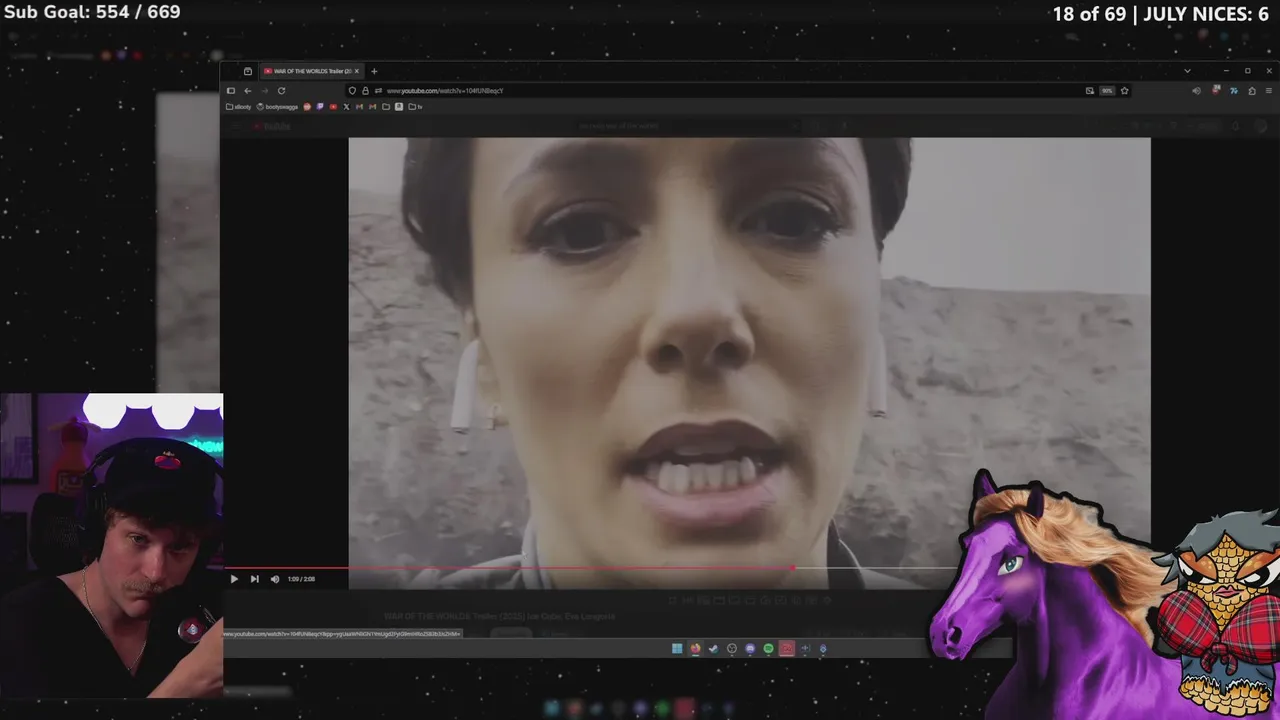Image resolution: width=1280 pixels, height=720 pixels.
Task: Click the Firefox taskbar icon
Action: (695, 648)
